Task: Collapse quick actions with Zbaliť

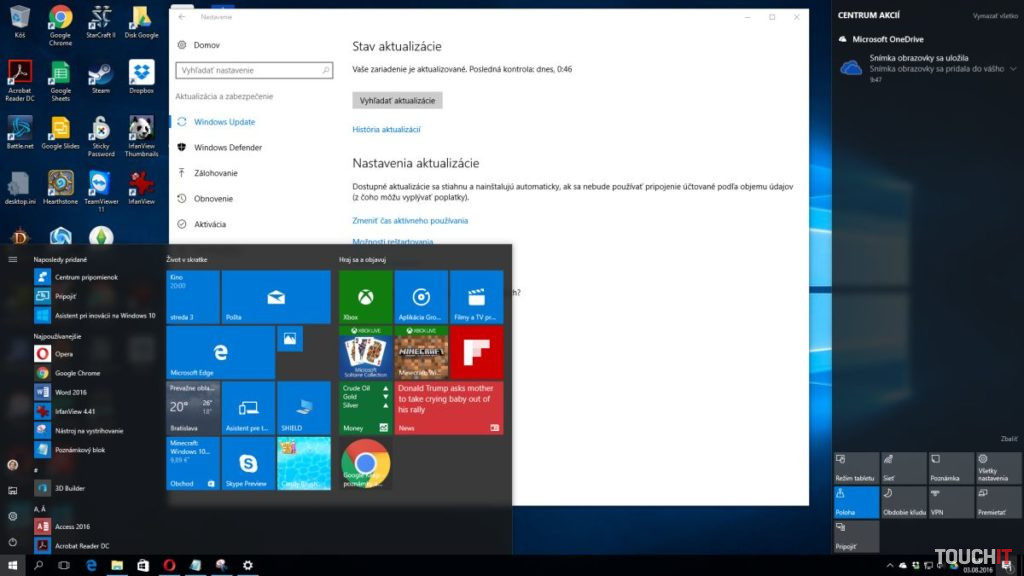Action: tap(1009, 439)
